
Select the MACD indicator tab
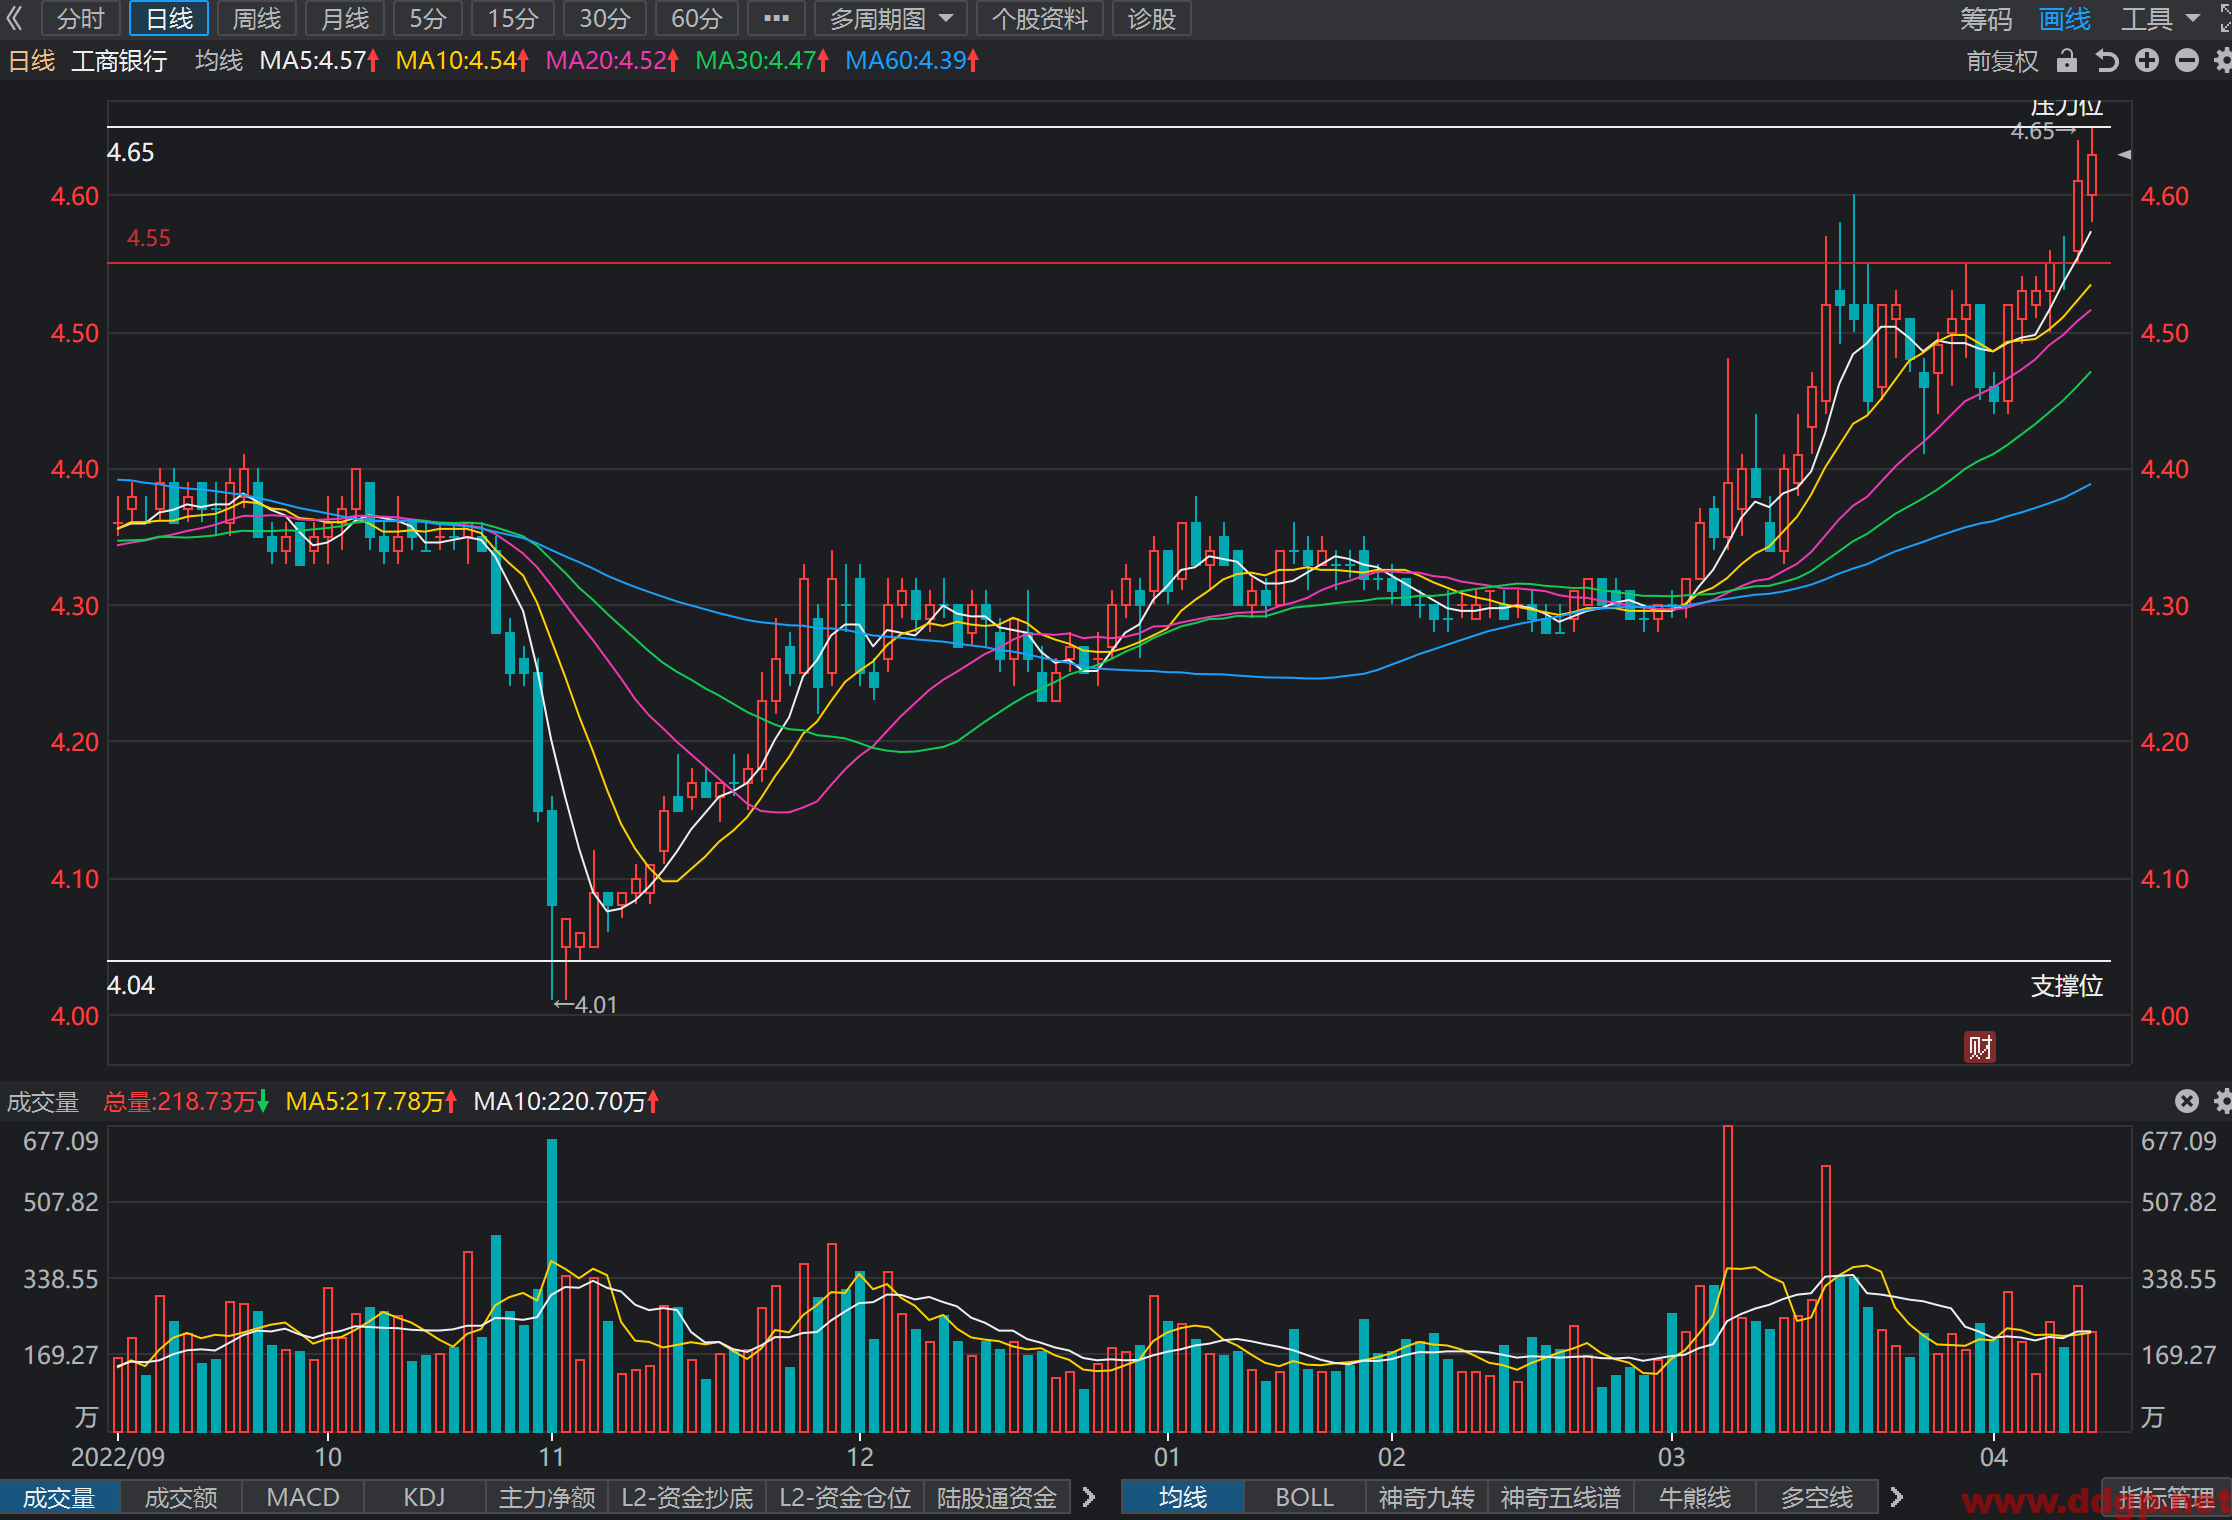[303, 1497]
